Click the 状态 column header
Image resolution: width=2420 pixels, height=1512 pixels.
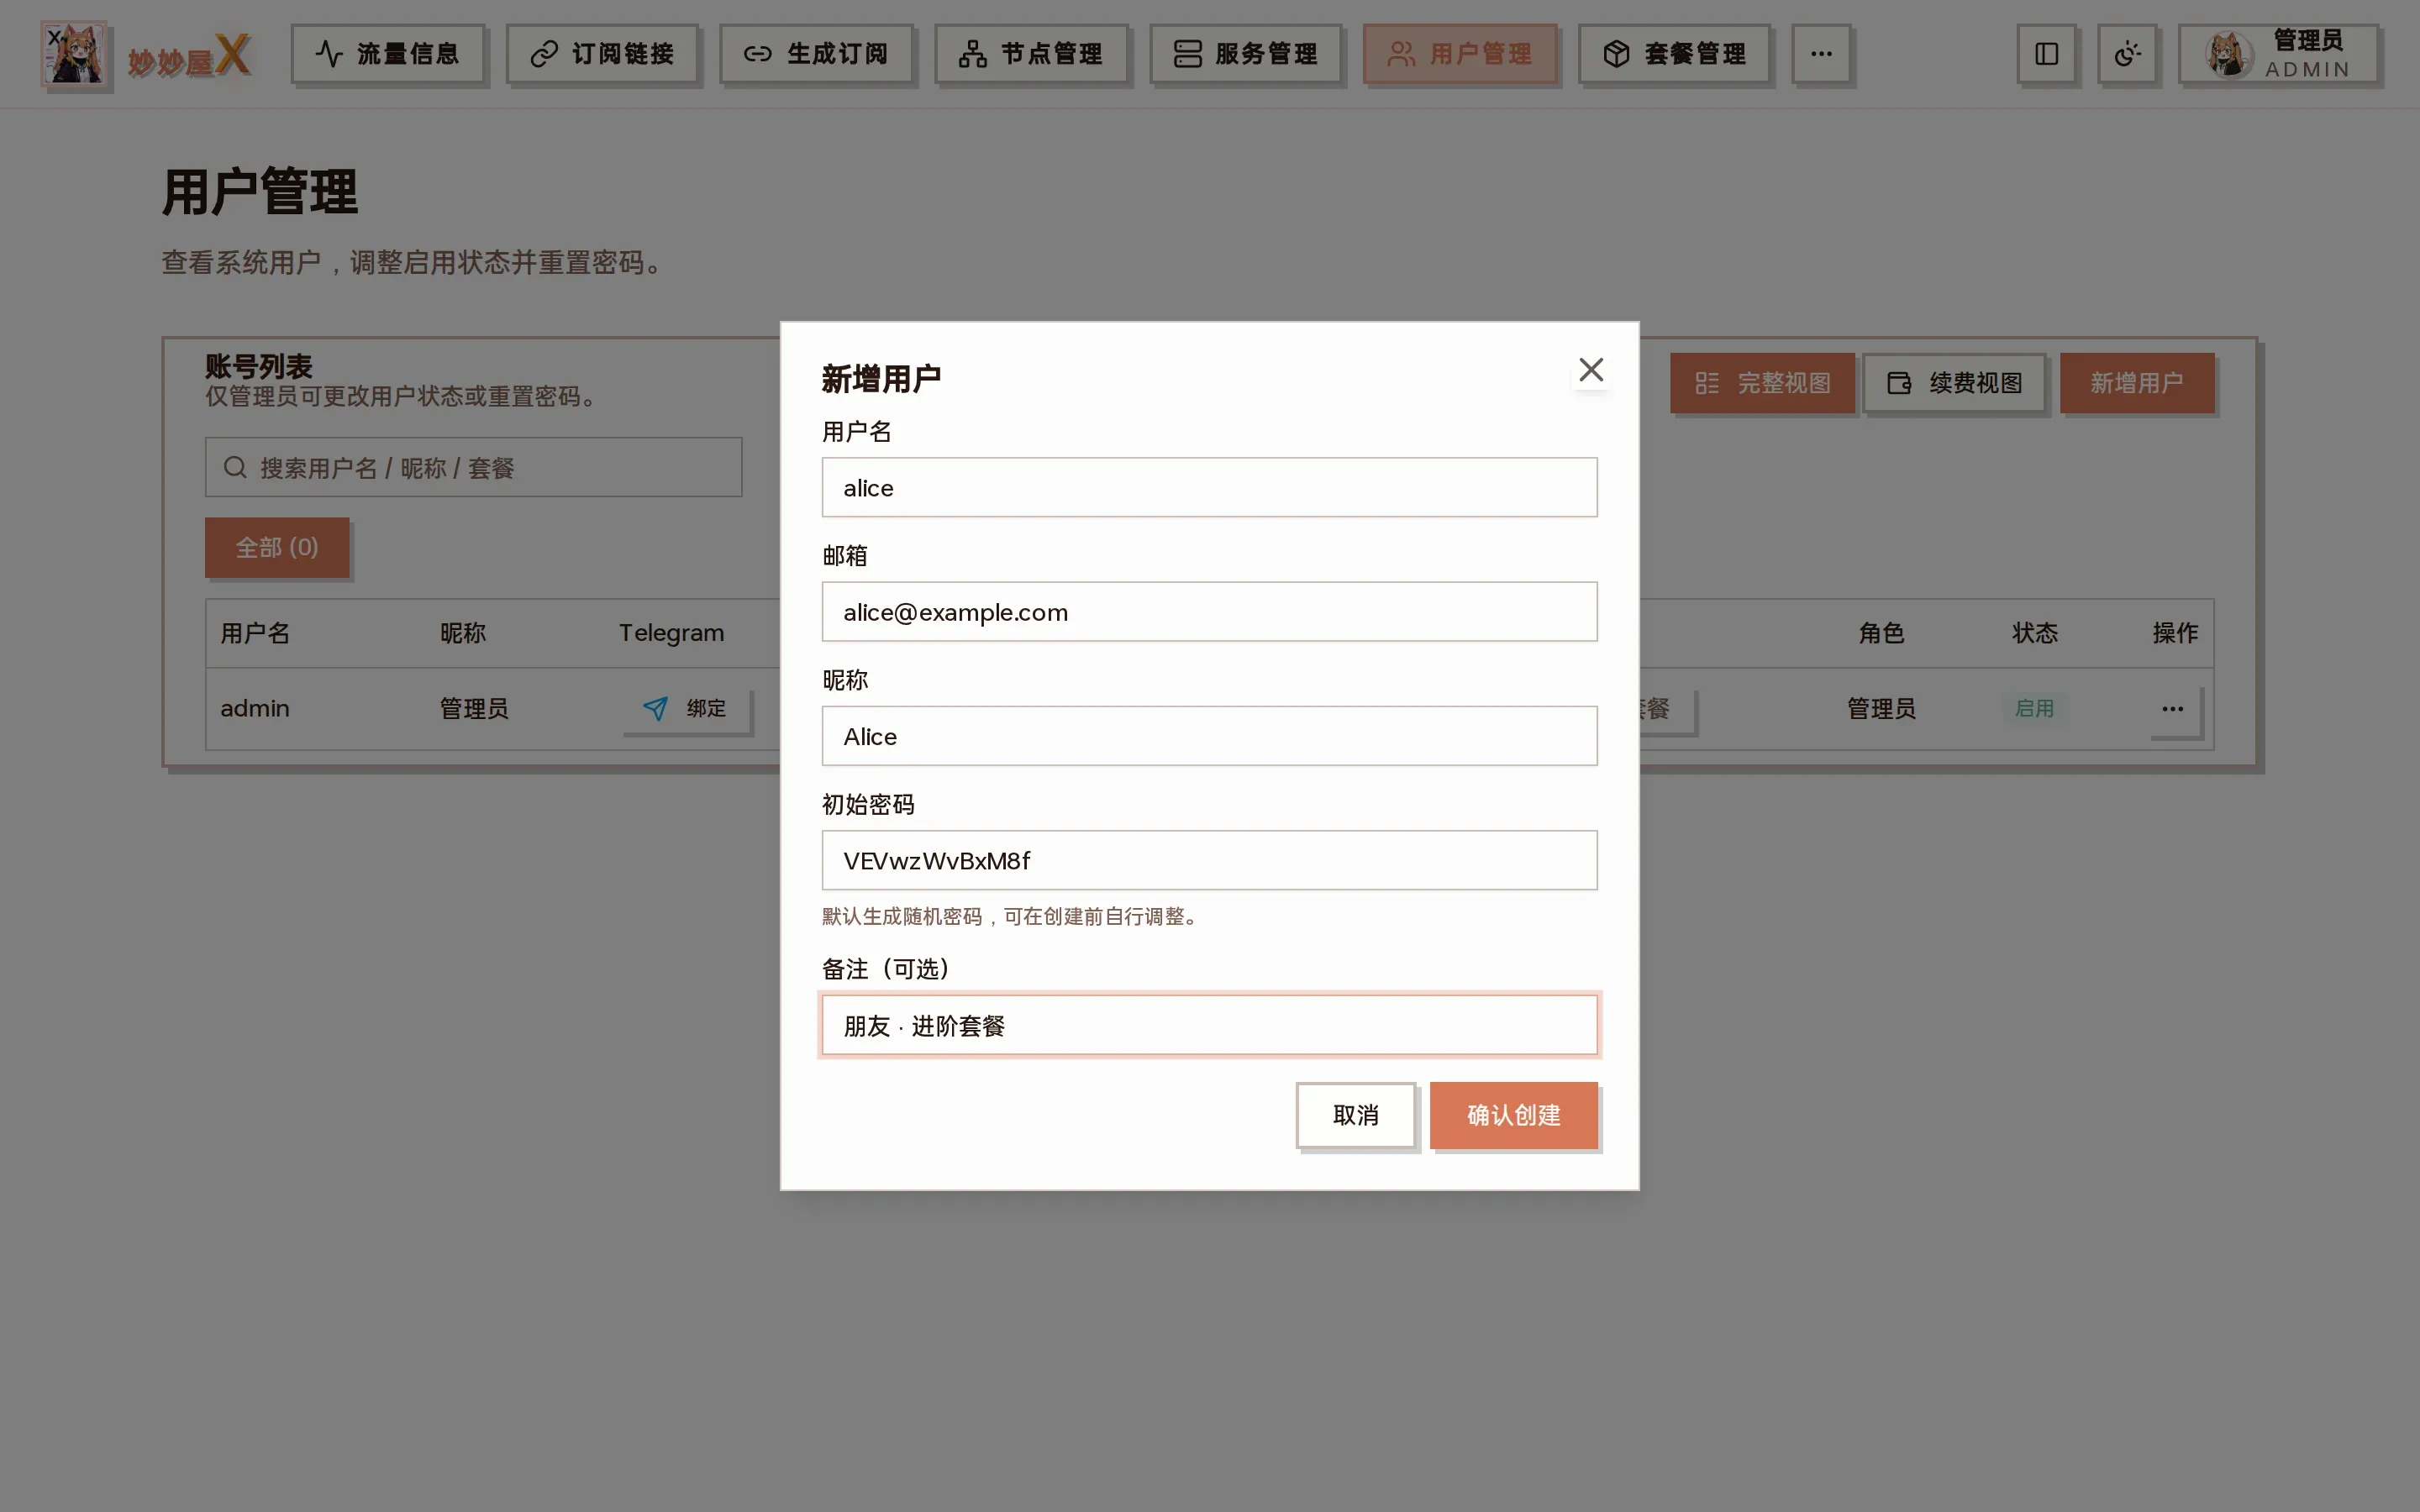pyautogui.click(x=2035, y=633)
